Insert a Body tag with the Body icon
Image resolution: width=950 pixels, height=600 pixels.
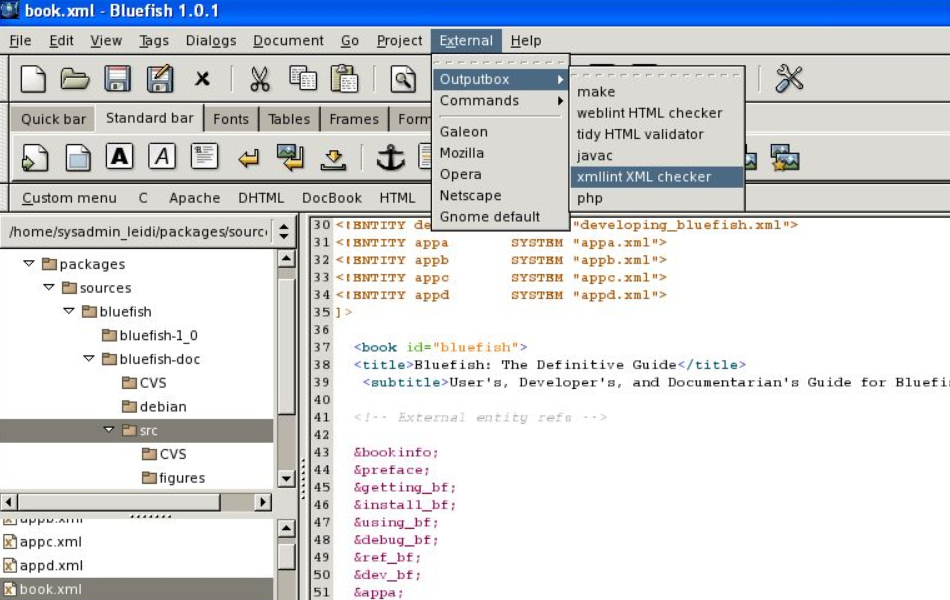(78, 158)
